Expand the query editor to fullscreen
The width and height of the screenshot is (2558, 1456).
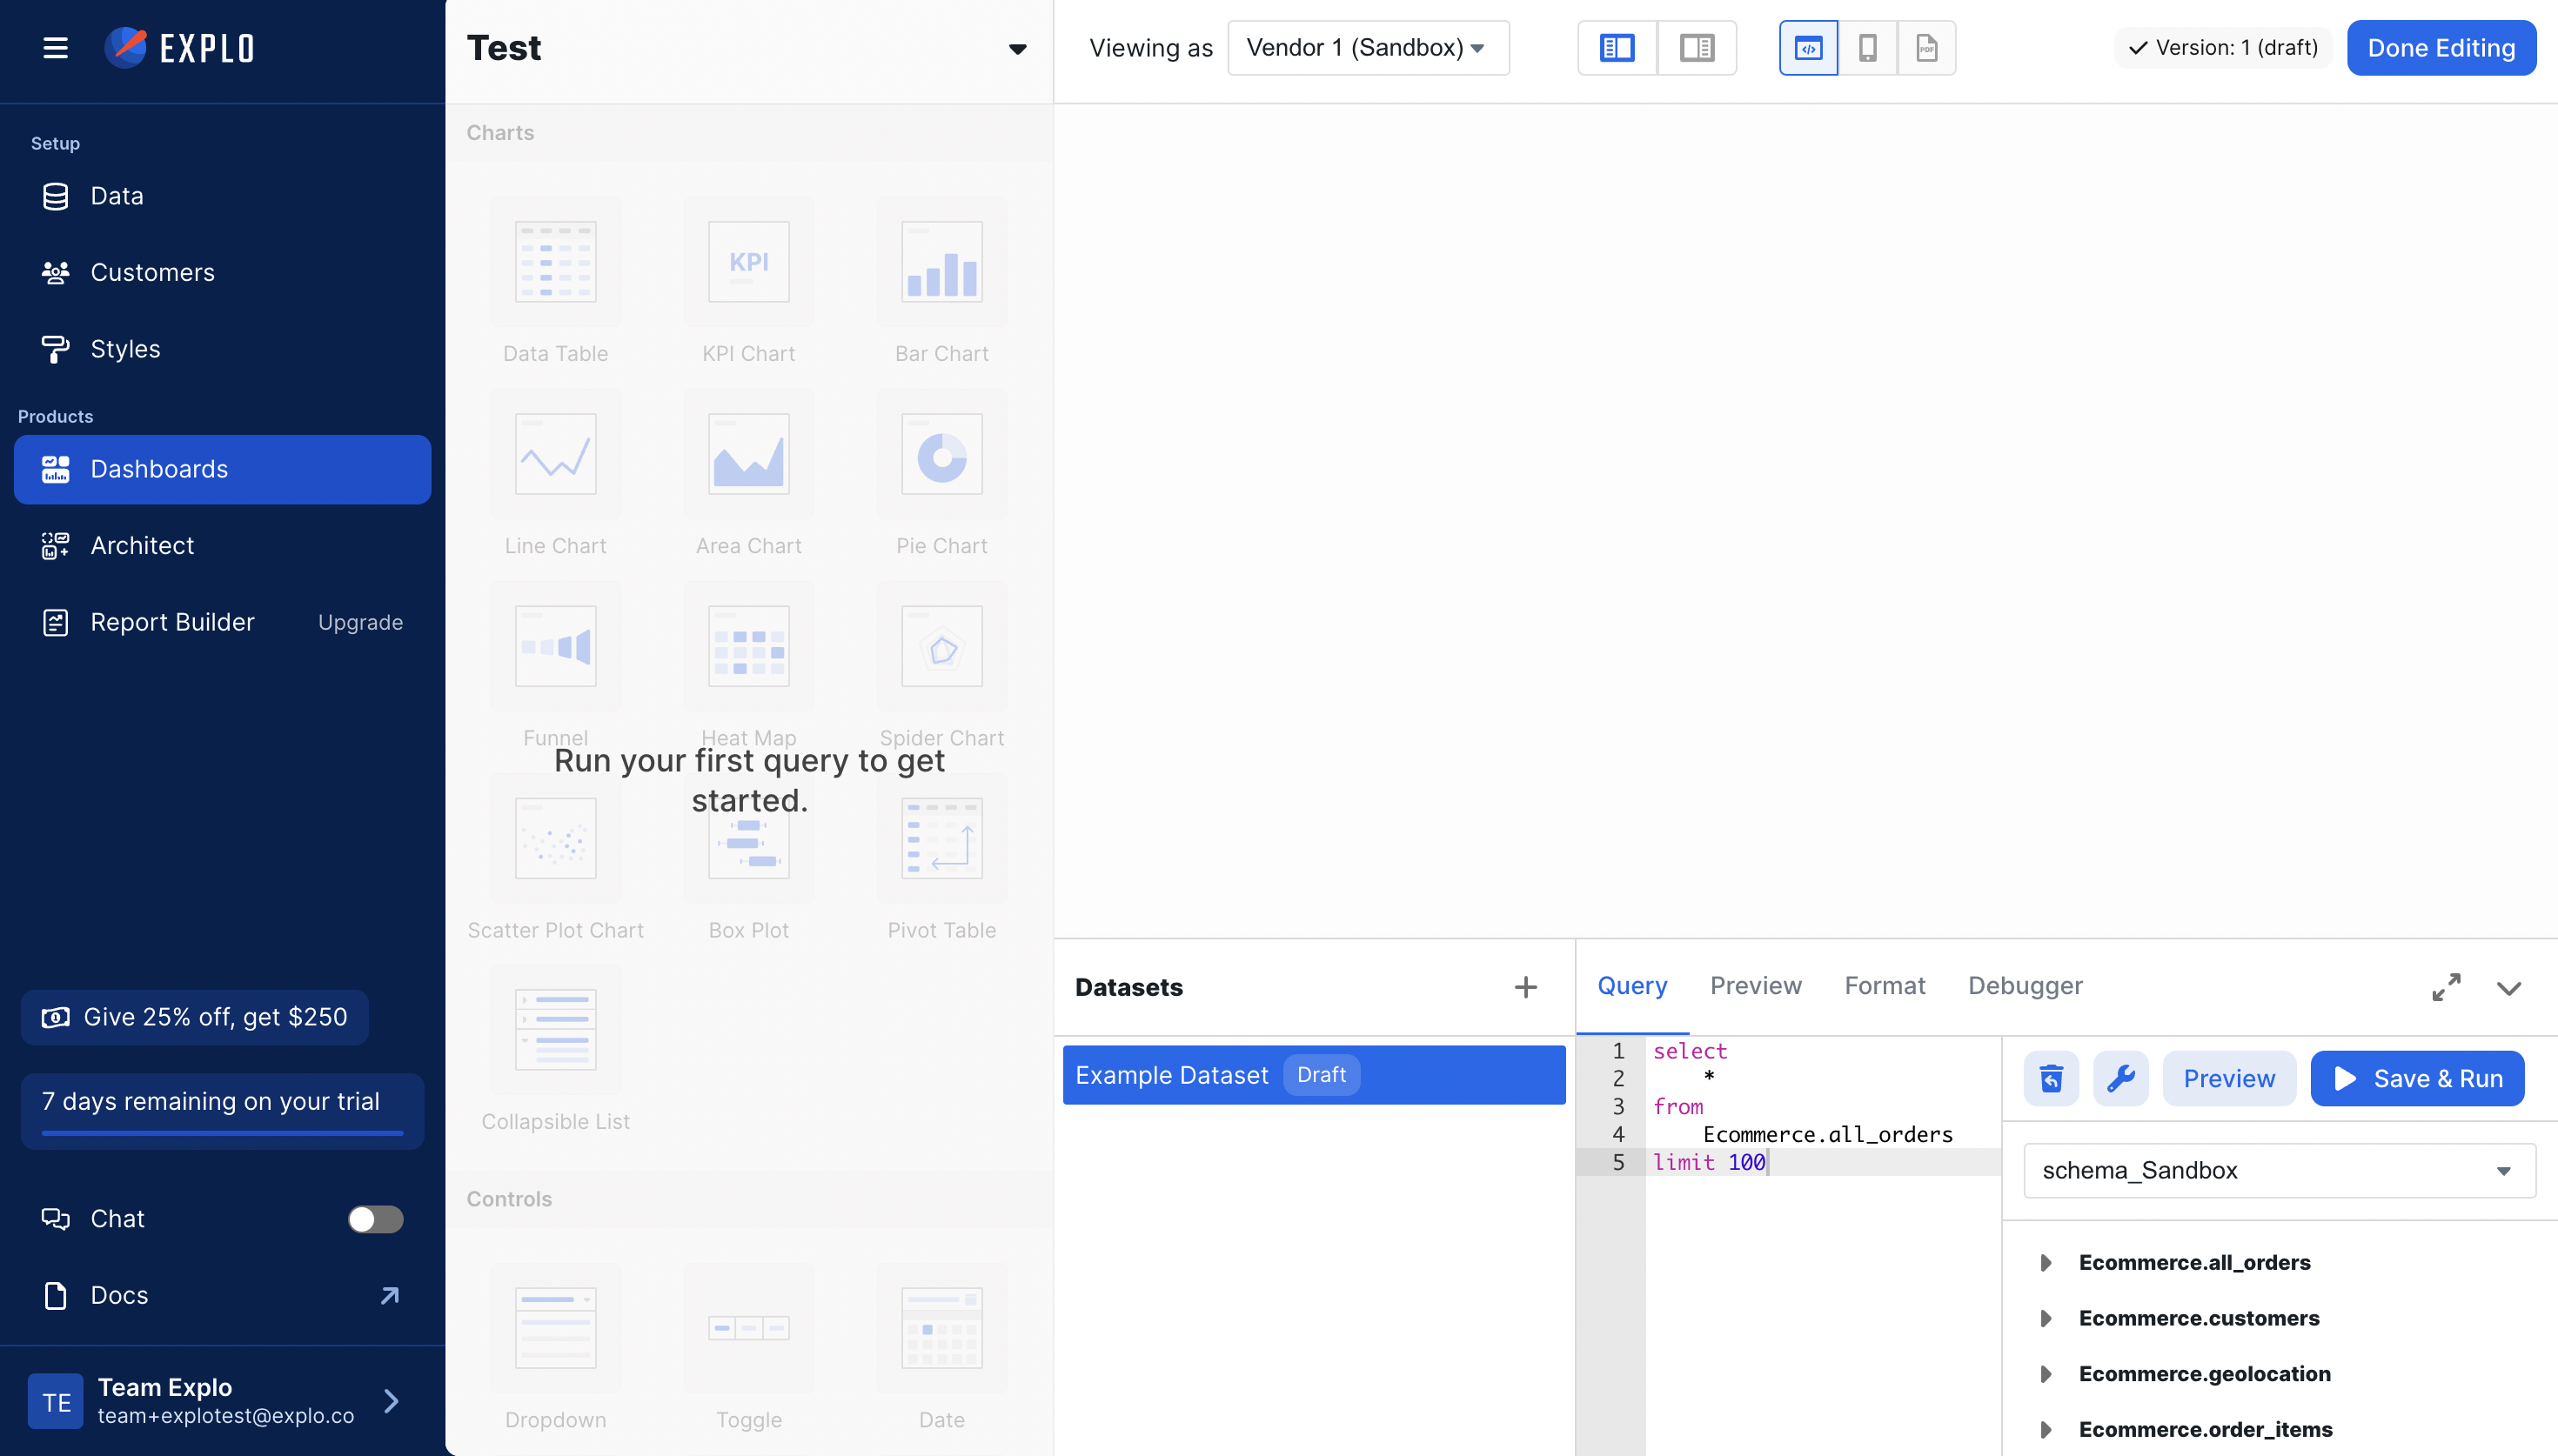pos(2446,987)
